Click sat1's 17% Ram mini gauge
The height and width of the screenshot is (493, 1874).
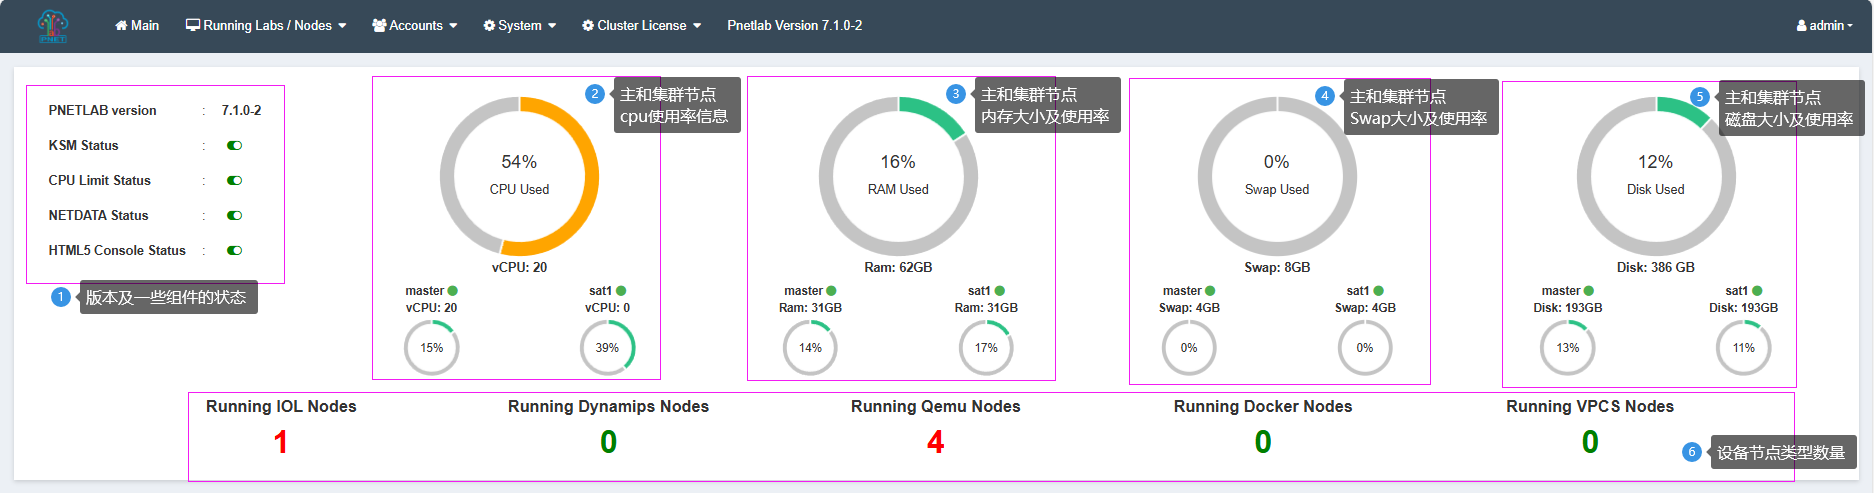pyautogui.click(x=986, y=348)
